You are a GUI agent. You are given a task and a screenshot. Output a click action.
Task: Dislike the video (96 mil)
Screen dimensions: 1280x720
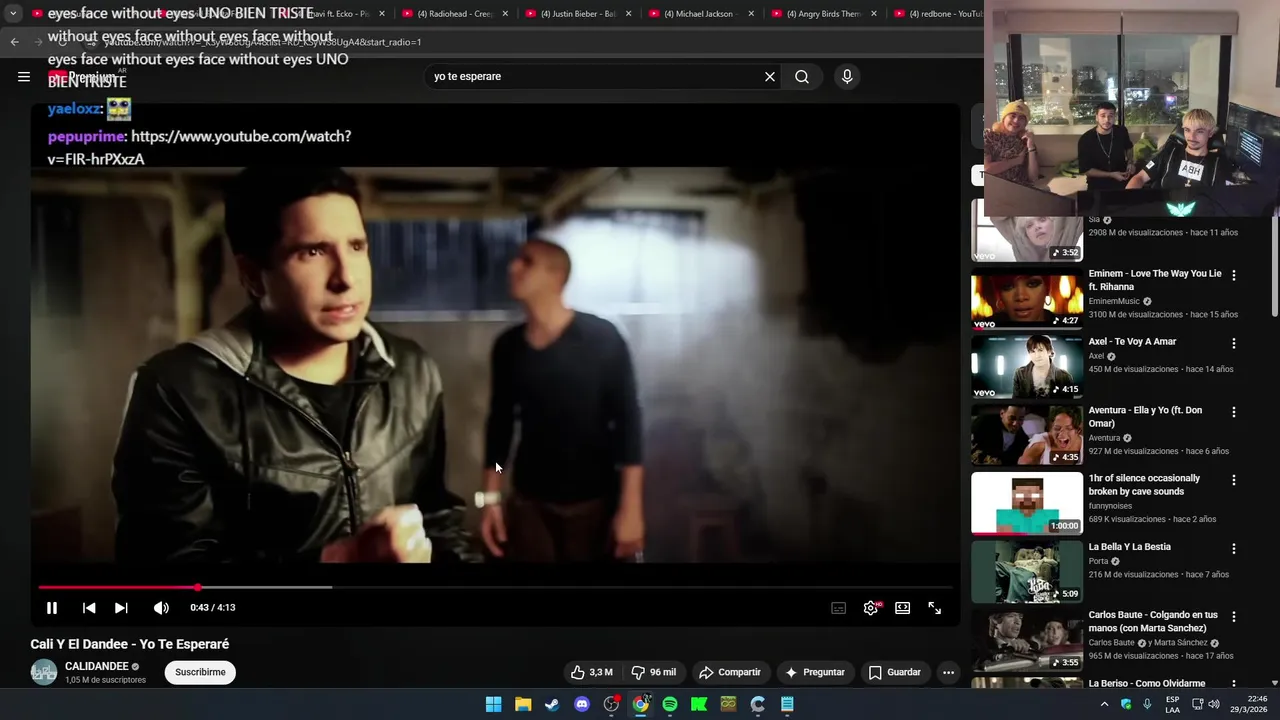point(653,672)
